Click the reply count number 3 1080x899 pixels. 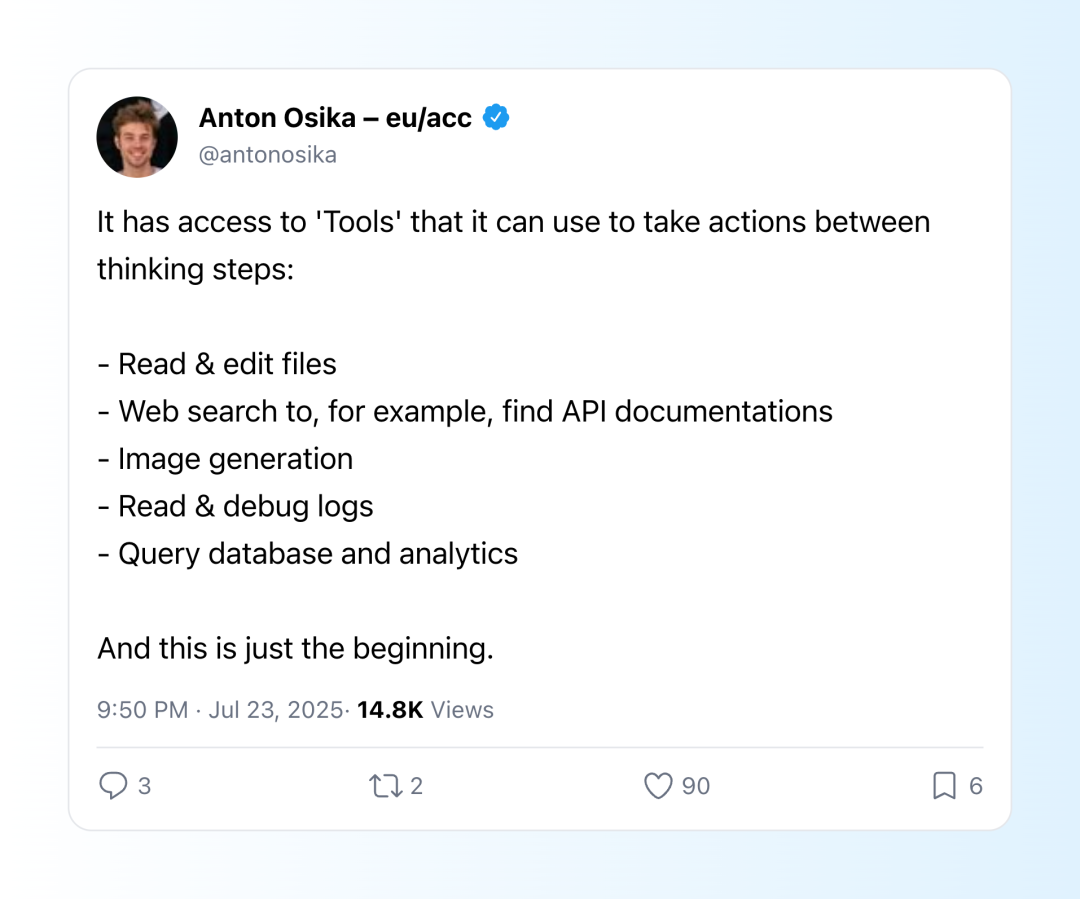(144, 786)
